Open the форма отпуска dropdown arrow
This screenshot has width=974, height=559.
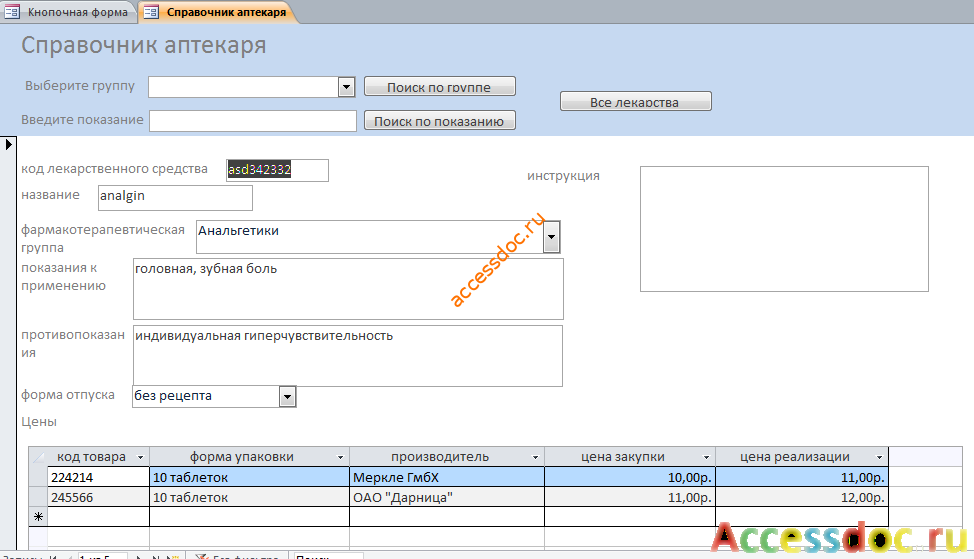pyautogui.click(x=288, y=396)
